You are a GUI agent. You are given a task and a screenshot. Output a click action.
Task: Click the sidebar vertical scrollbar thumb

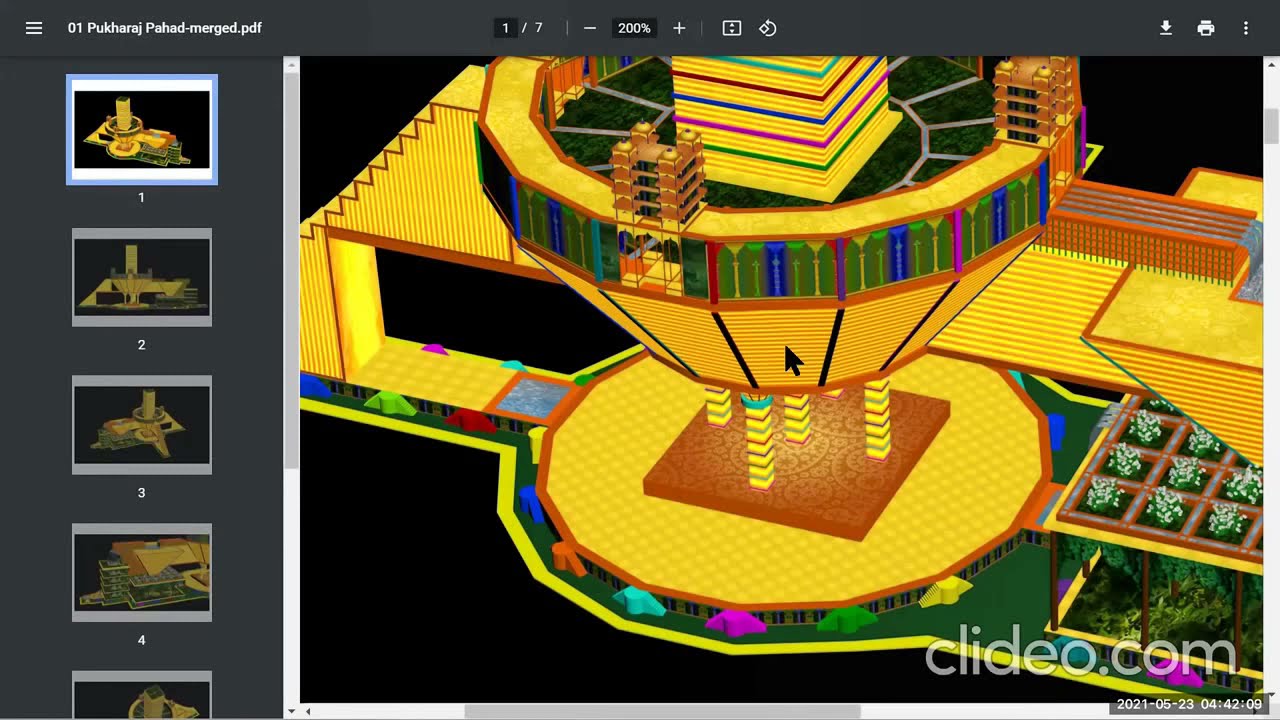click(292, 270)
